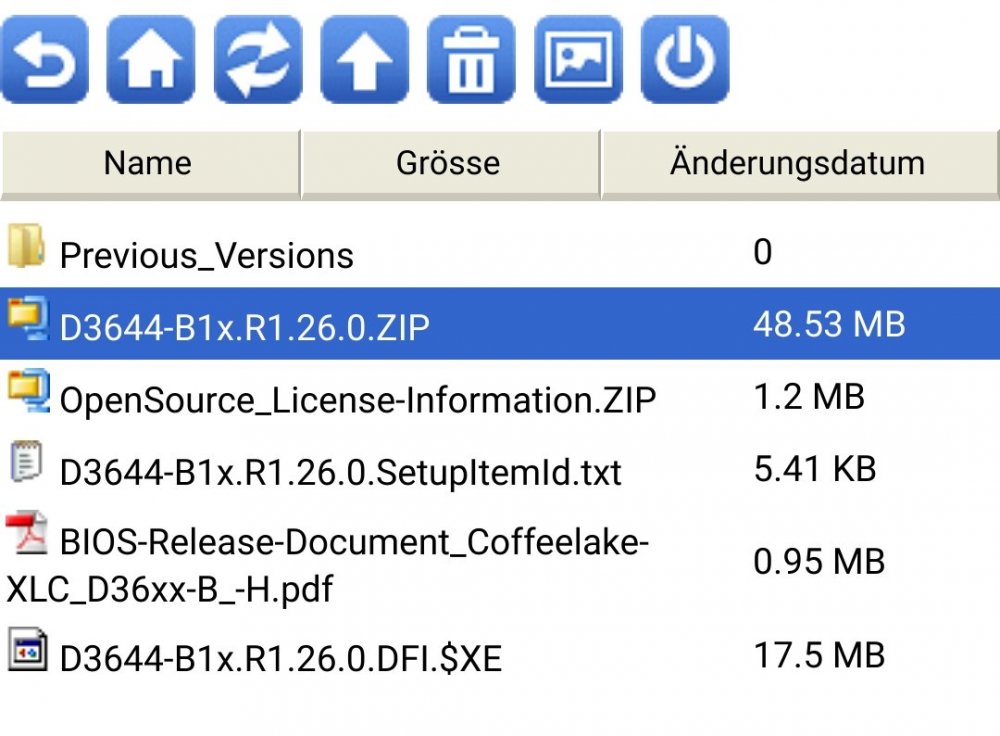This screenshot has width=1000, height=736.
Task: Sort files by Name column header
Action: click(x=150, y=164)
